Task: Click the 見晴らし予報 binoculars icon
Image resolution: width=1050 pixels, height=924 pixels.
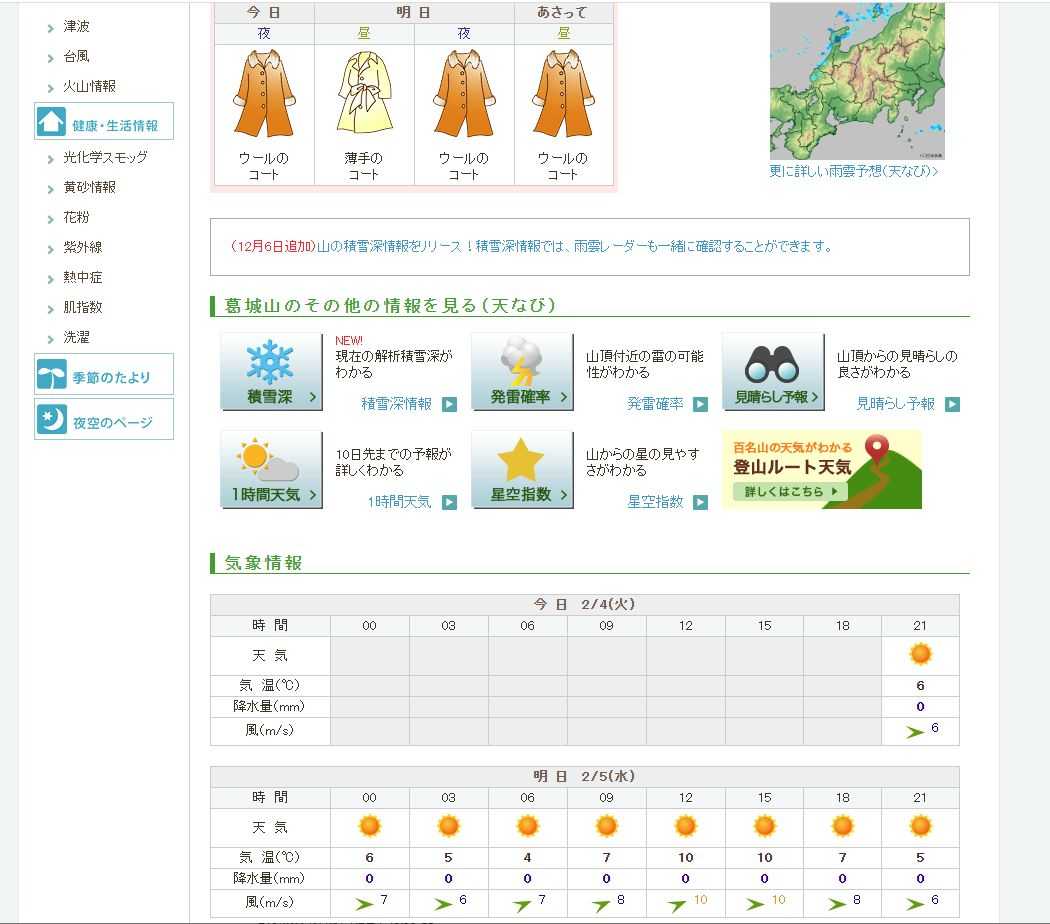Action: [773, 371]
